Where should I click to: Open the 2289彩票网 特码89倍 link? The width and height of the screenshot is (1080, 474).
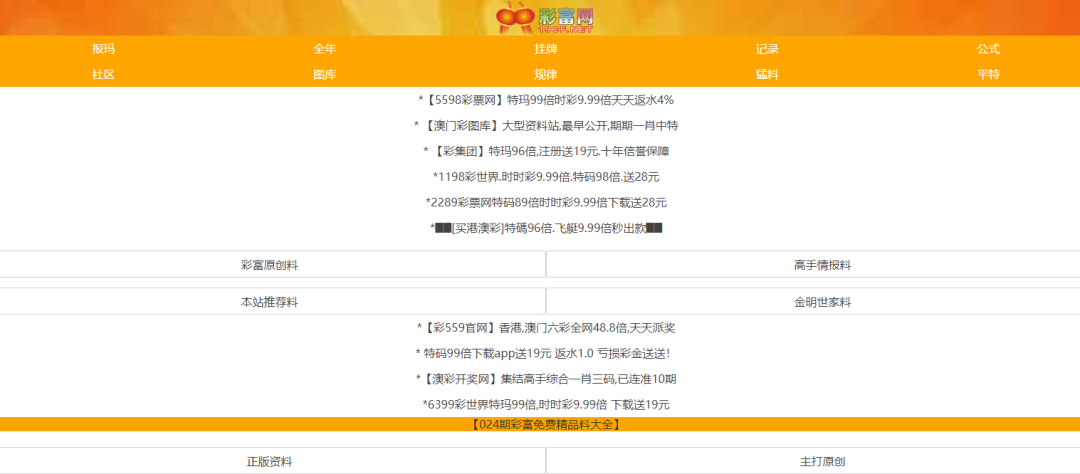click(x=546, y=202)
